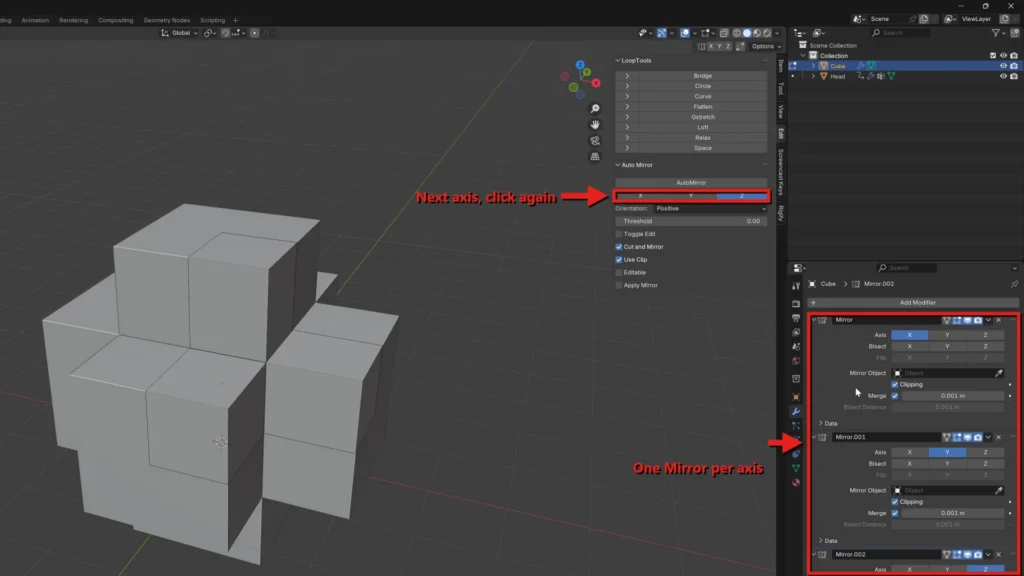The image size is (1024, 576).
Task: Open the Tool properties tab
Action: pyautogui.click(x=796, y=286)
